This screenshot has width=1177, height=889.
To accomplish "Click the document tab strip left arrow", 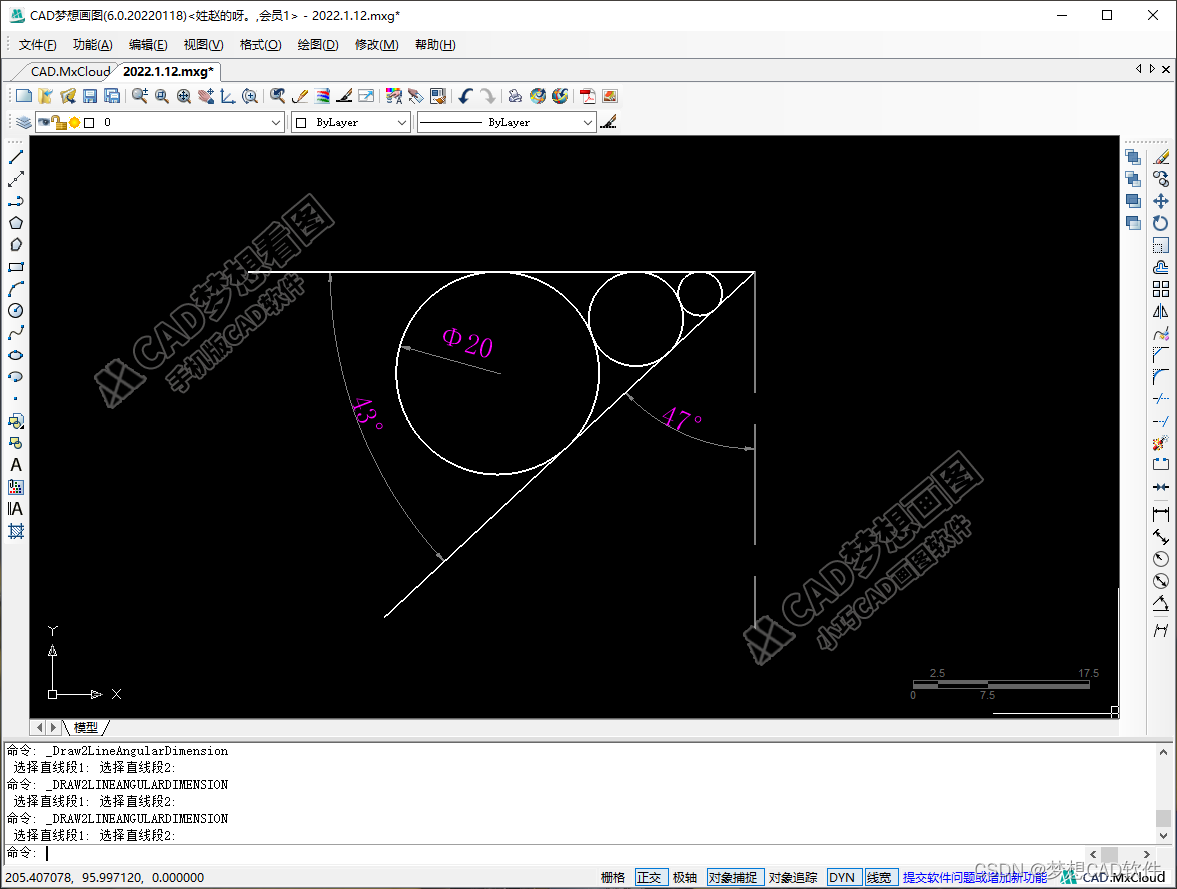I will pyautogui.click(x=1139, y=69).
